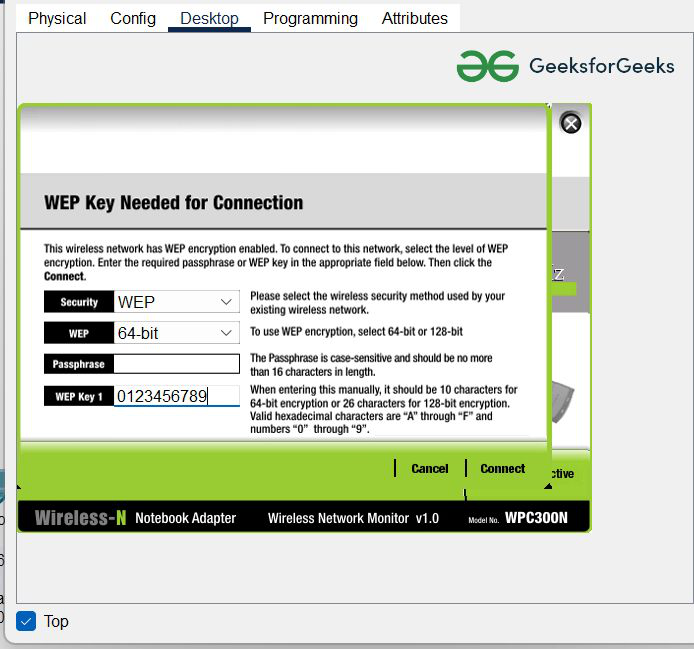Viewport: 694px width, 649px height.
Task: Open the Config tab
Action: click(x=133, y=18)
